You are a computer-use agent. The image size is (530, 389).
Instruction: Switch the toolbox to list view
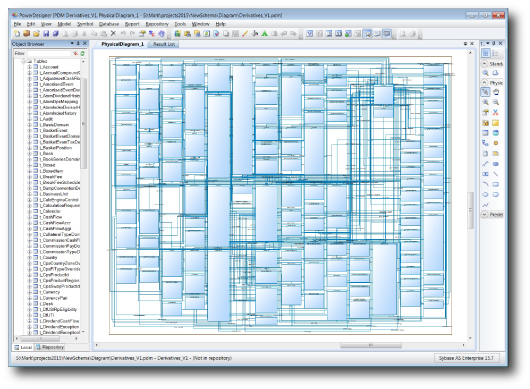[x=496, y=53]
